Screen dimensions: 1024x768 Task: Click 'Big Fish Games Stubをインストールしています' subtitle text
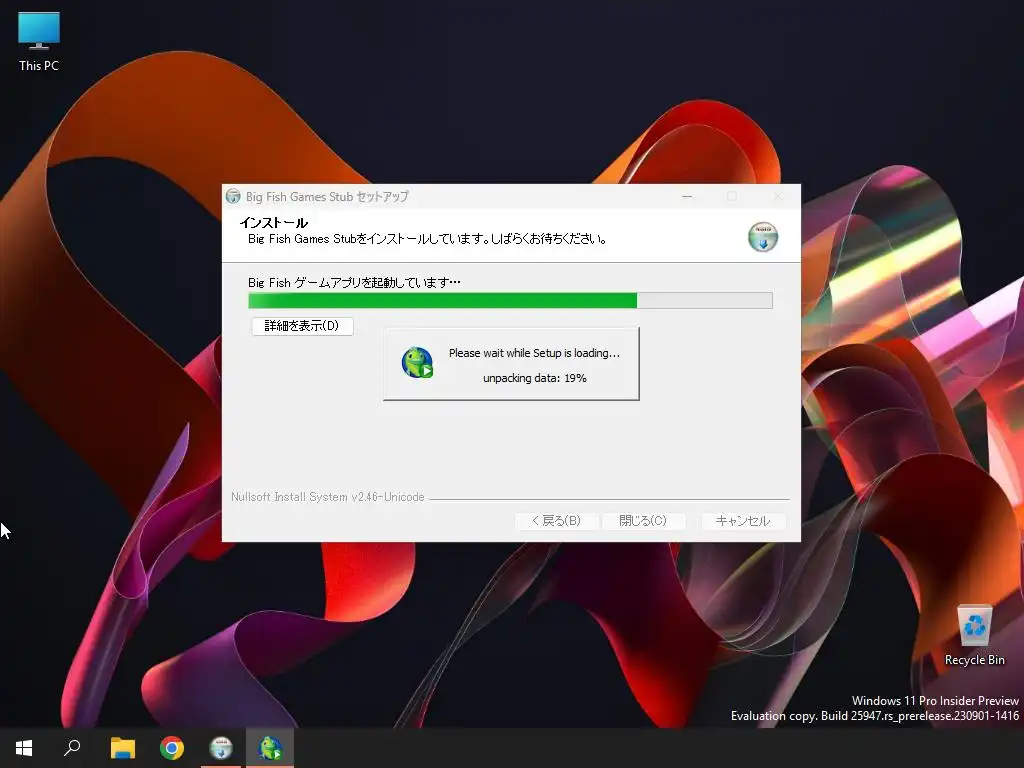(427, 239)
